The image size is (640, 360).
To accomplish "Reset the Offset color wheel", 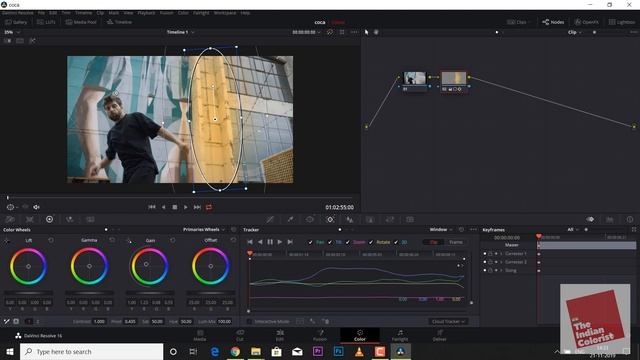I will [x=233, y=240].
